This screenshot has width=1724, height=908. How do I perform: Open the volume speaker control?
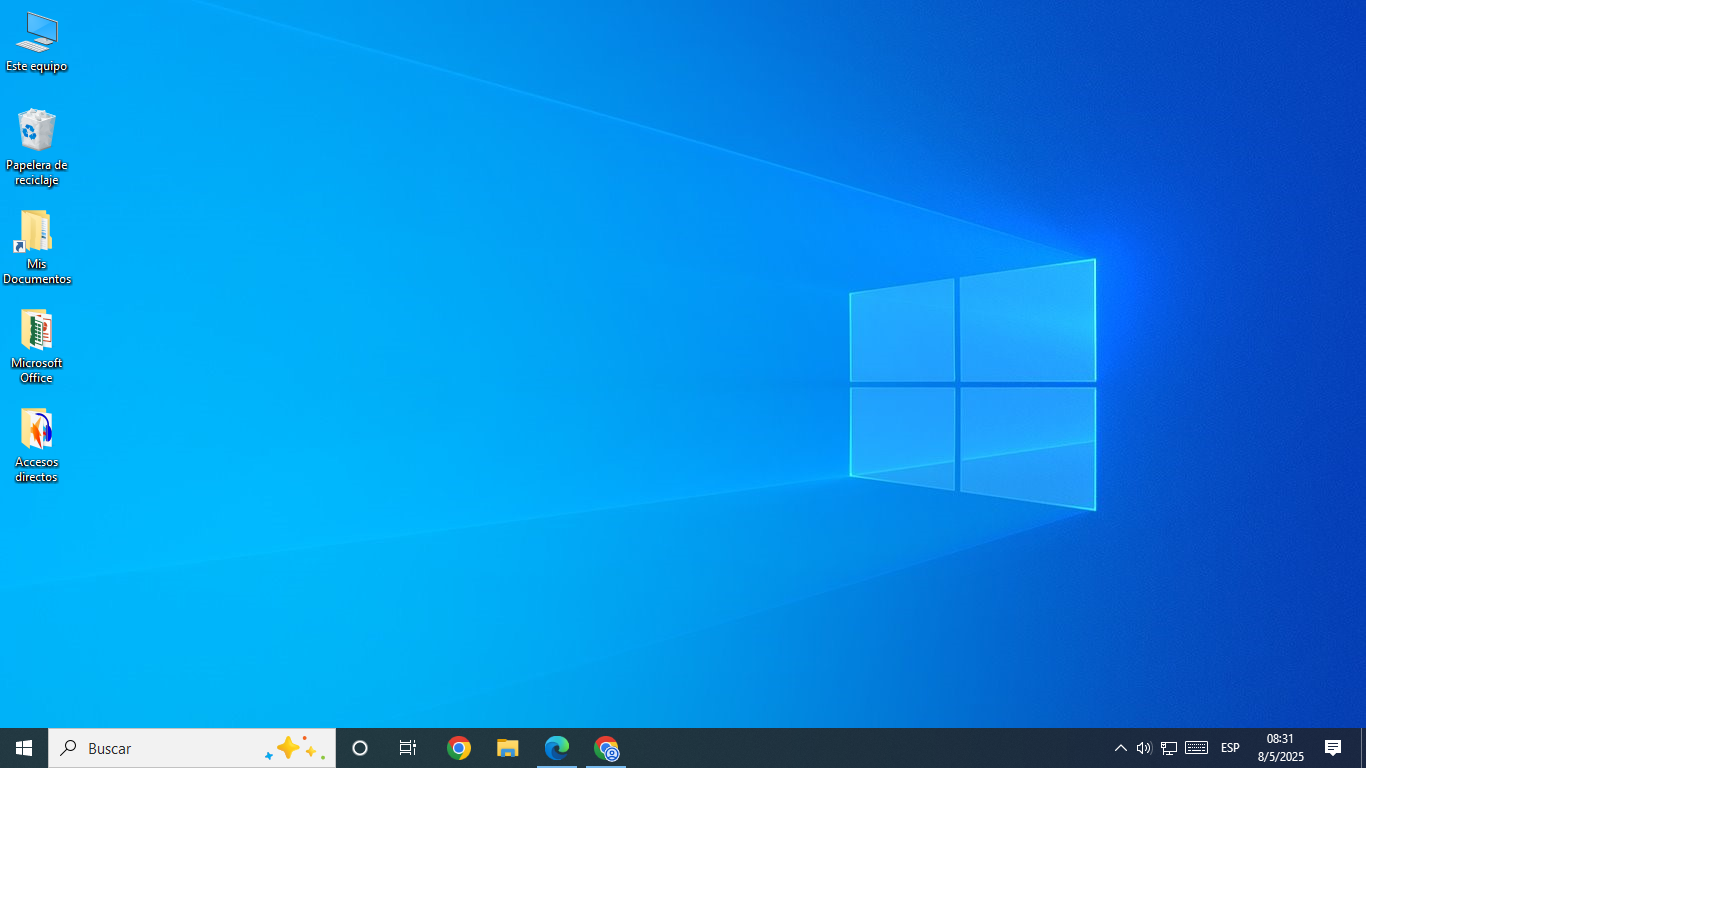pyautogui.click(x=1144, y=748)
